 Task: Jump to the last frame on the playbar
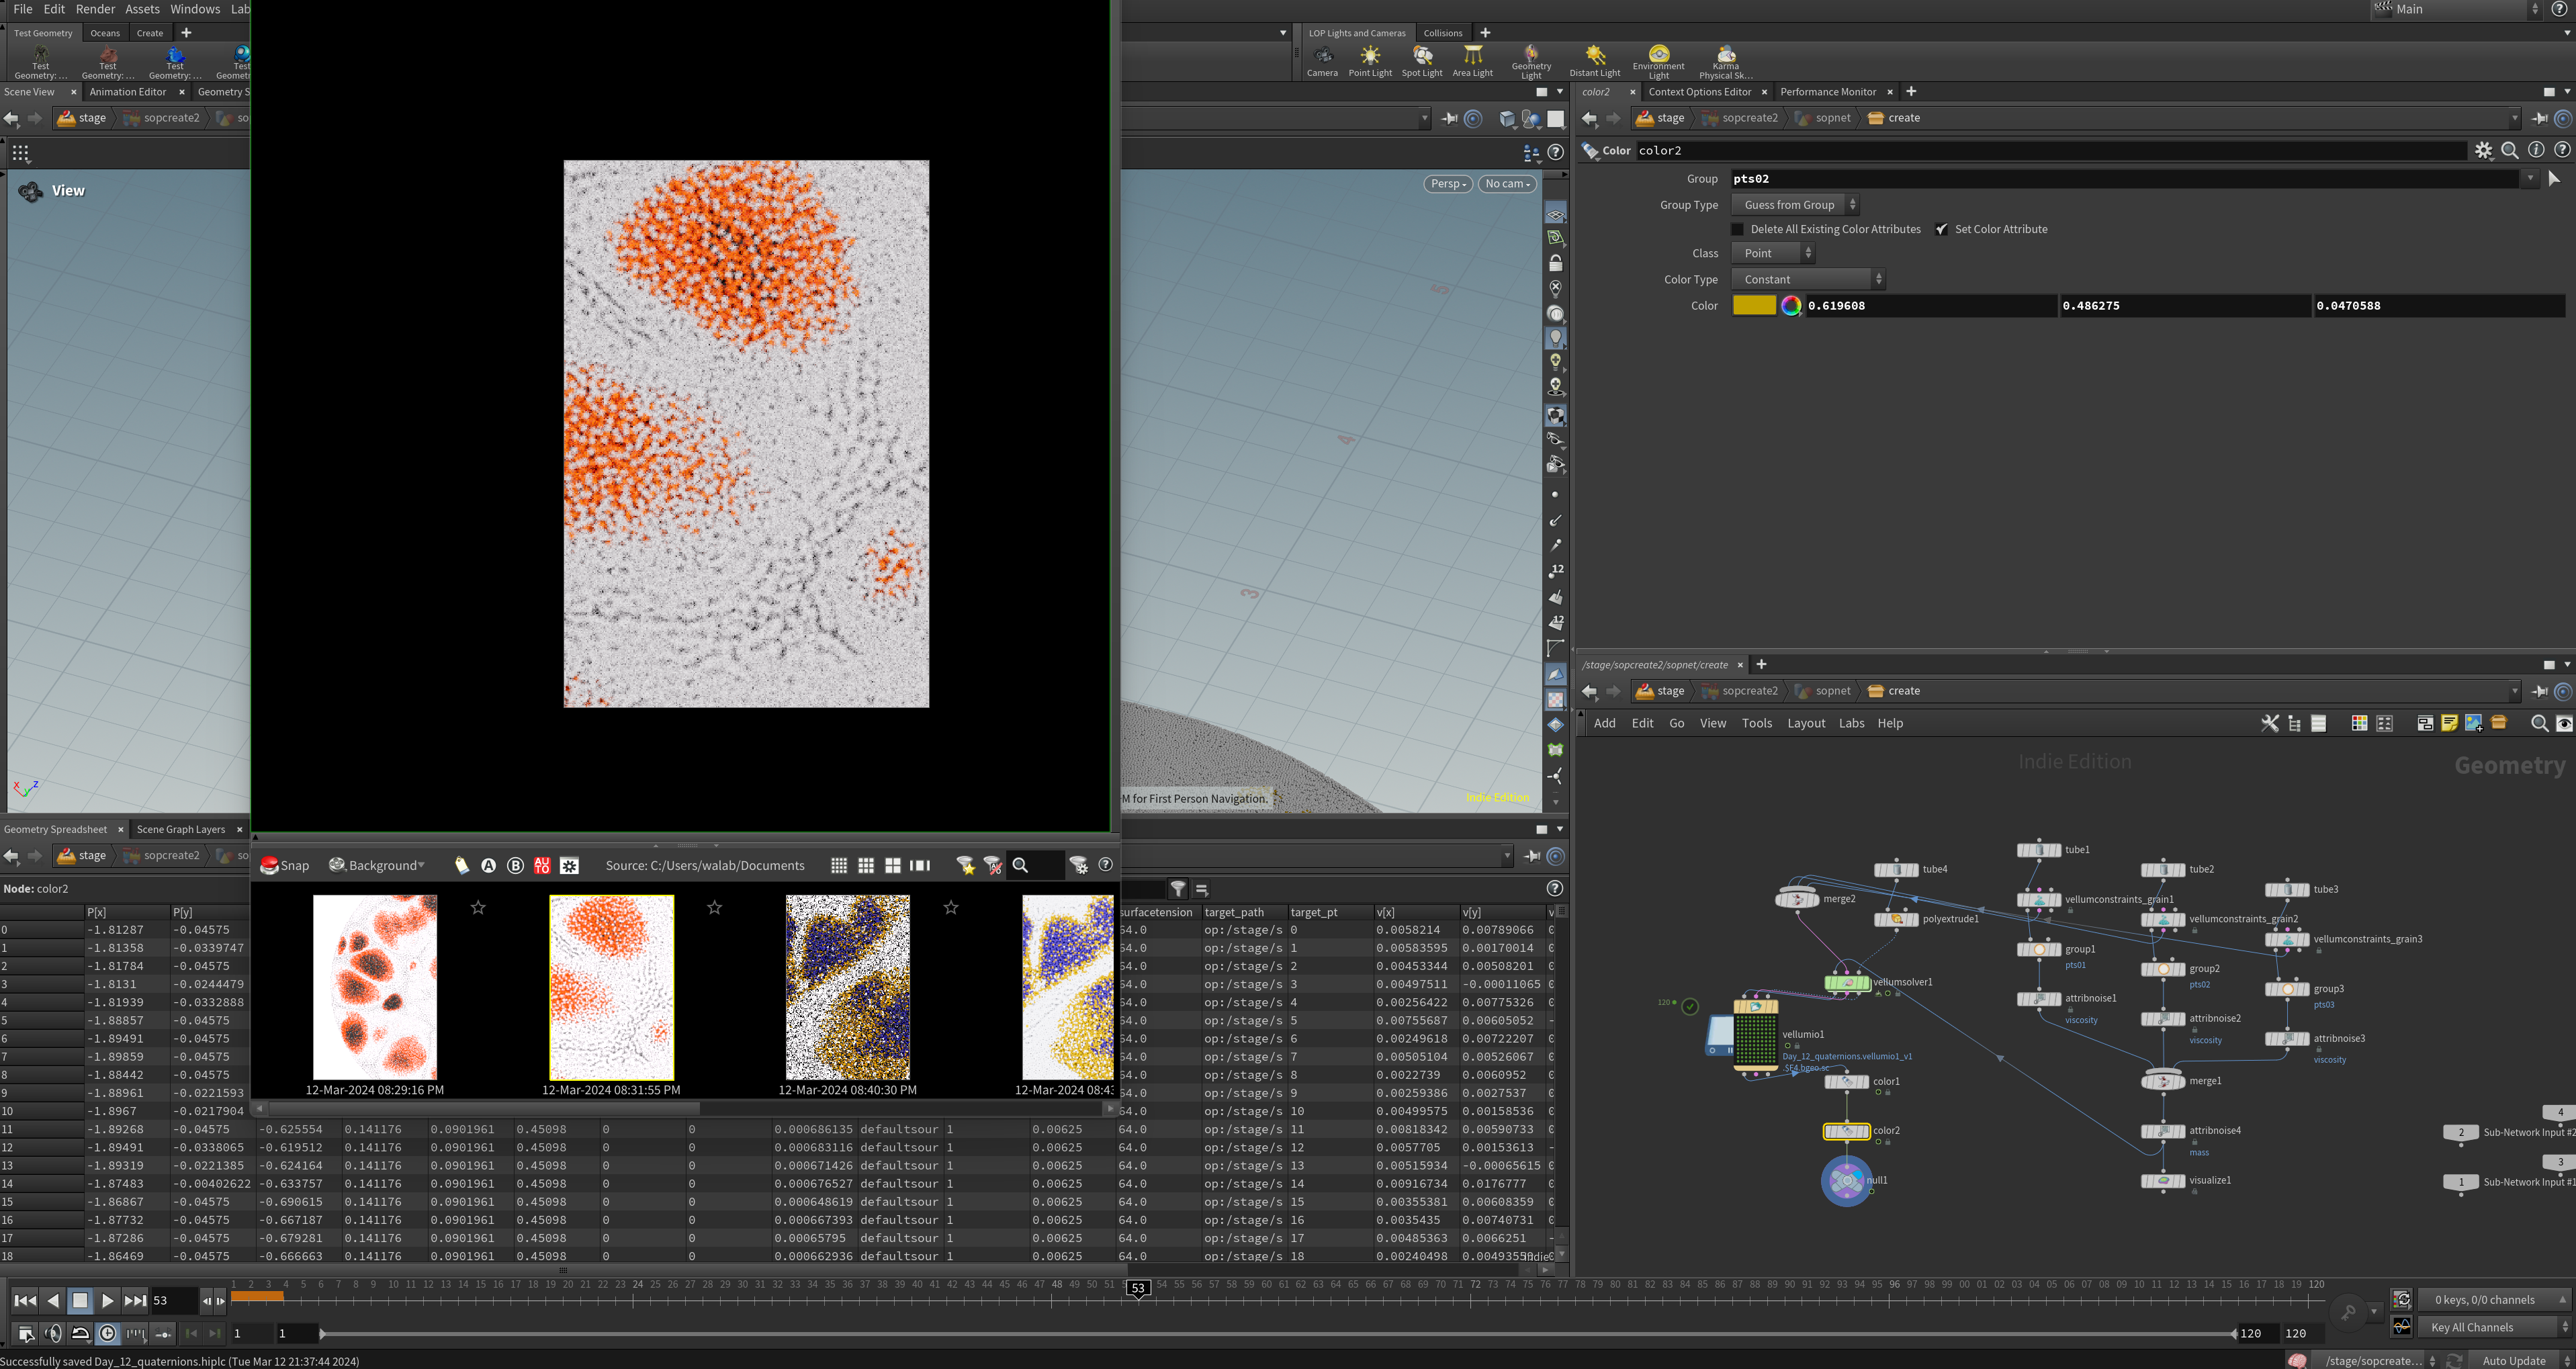(135, 1301)
